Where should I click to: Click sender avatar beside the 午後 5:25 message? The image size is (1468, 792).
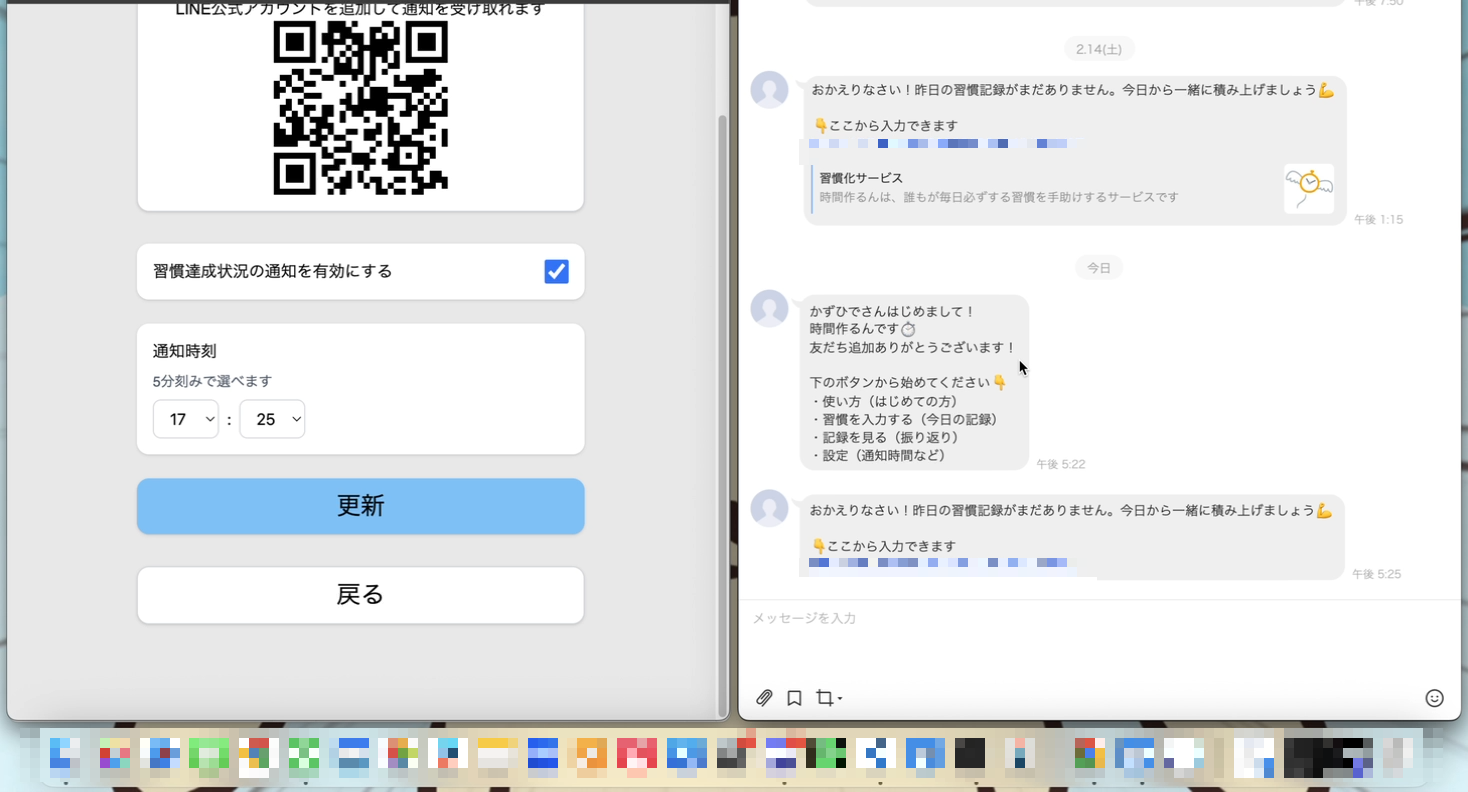pos(770,508)
